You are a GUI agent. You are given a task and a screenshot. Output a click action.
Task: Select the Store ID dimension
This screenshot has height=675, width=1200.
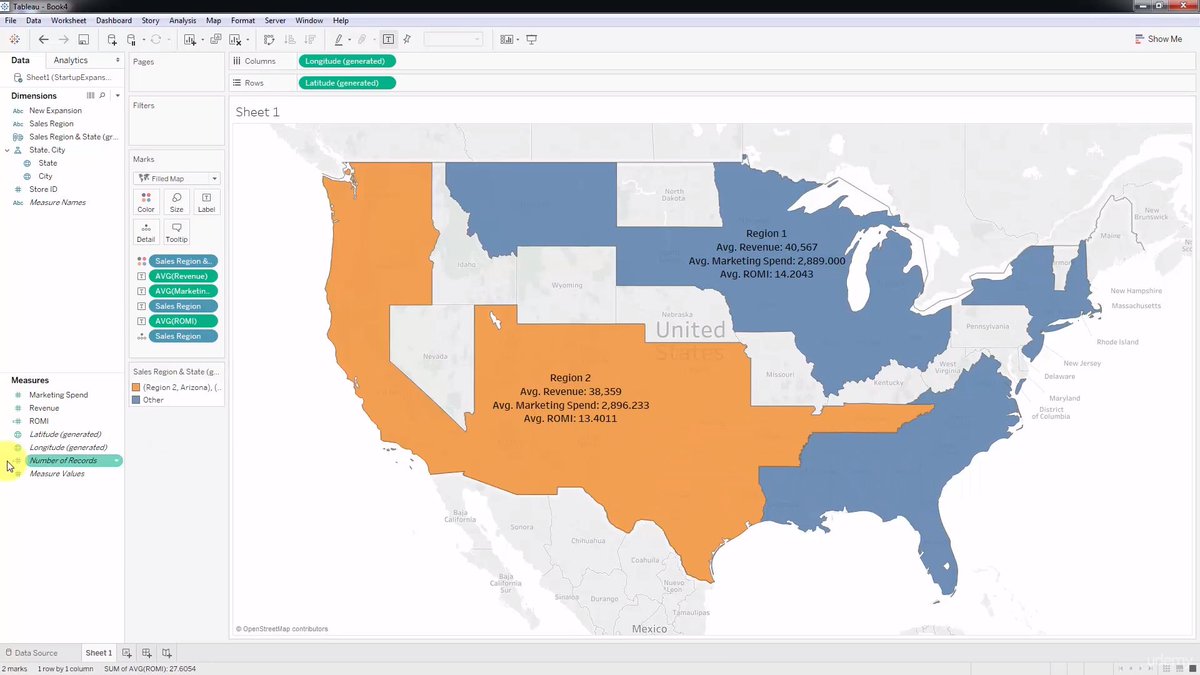point(43,189)
